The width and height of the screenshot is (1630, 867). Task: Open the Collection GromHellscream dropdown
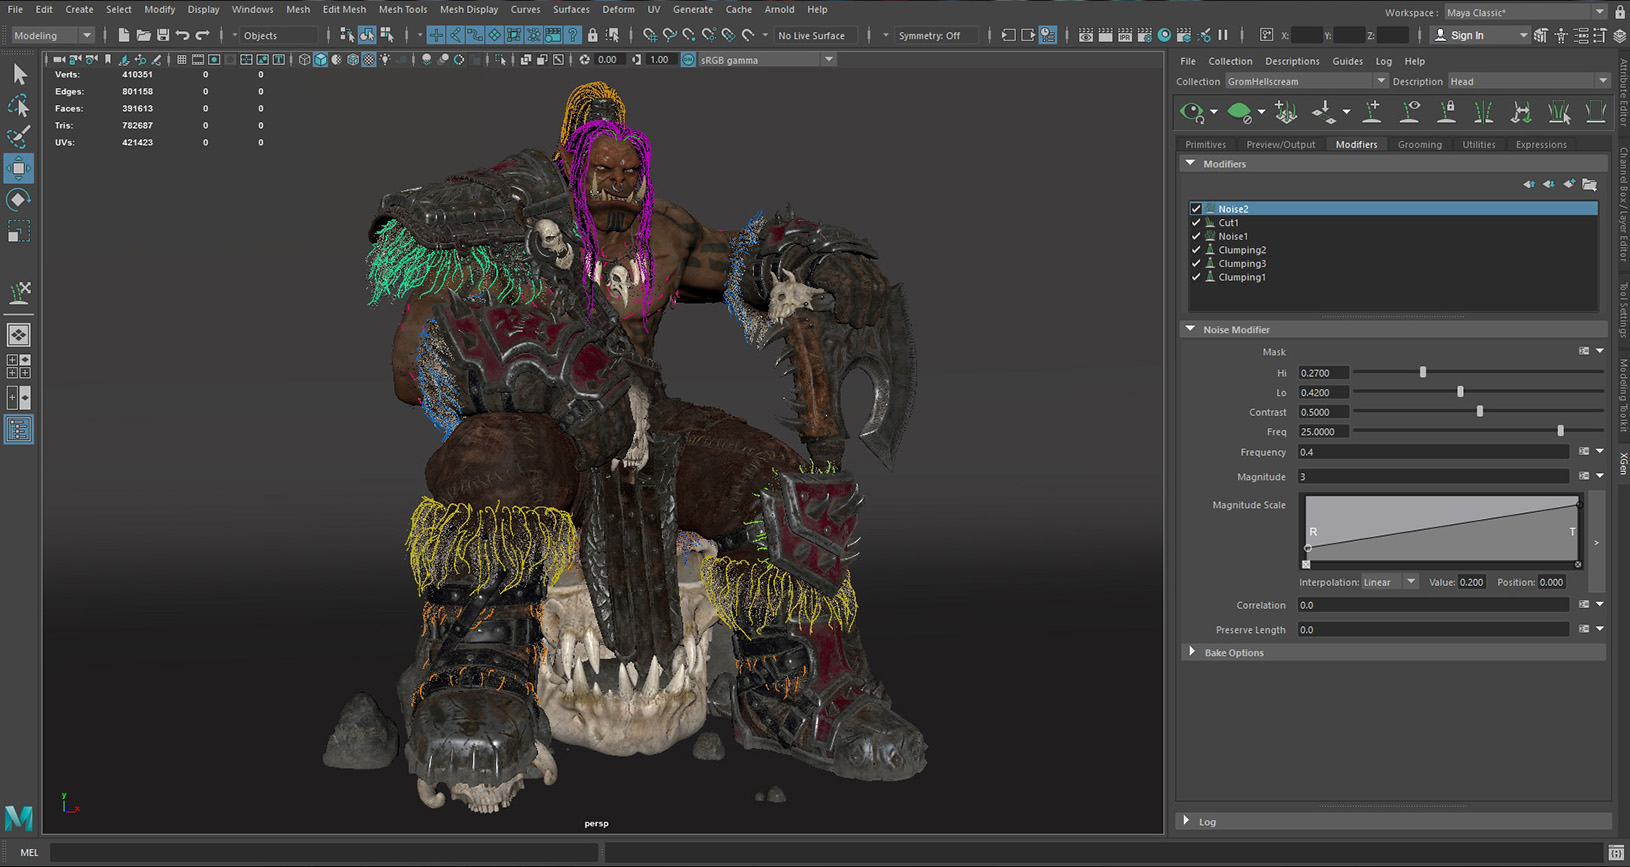click(x=1306, y=81)
